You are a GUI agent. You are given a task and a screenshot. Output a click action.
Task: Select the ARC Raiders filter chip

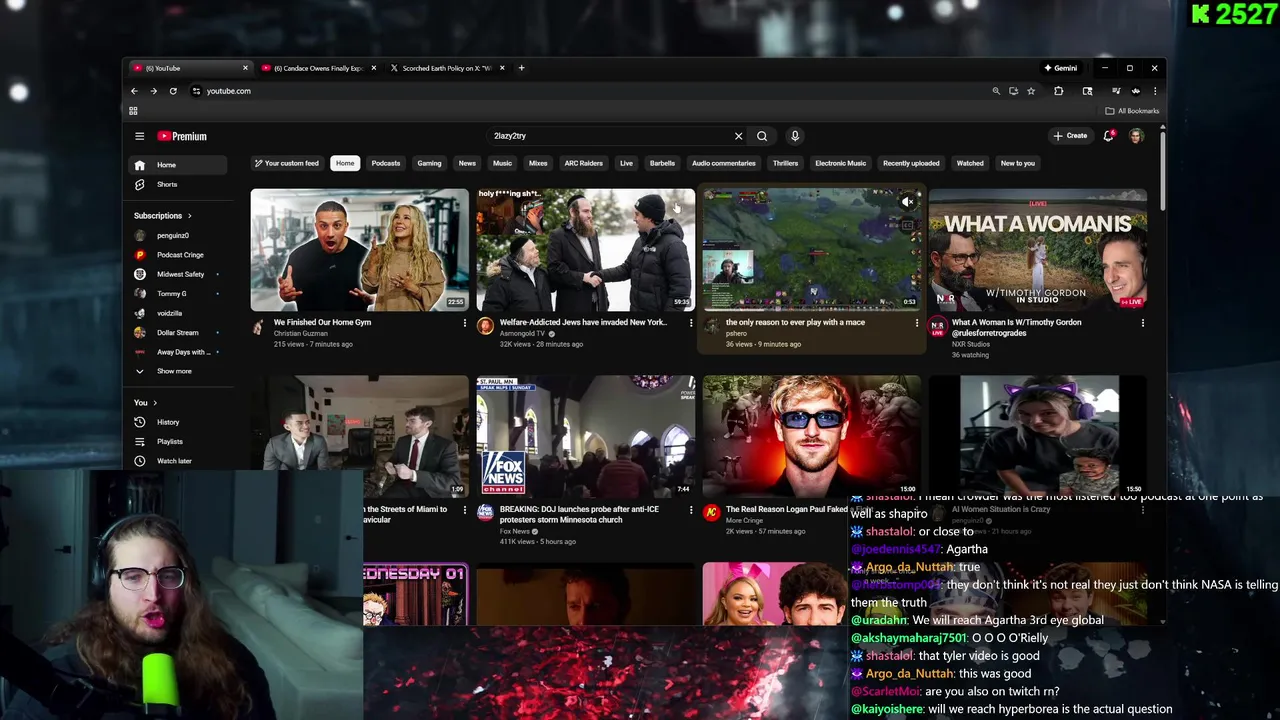(583, 163)
